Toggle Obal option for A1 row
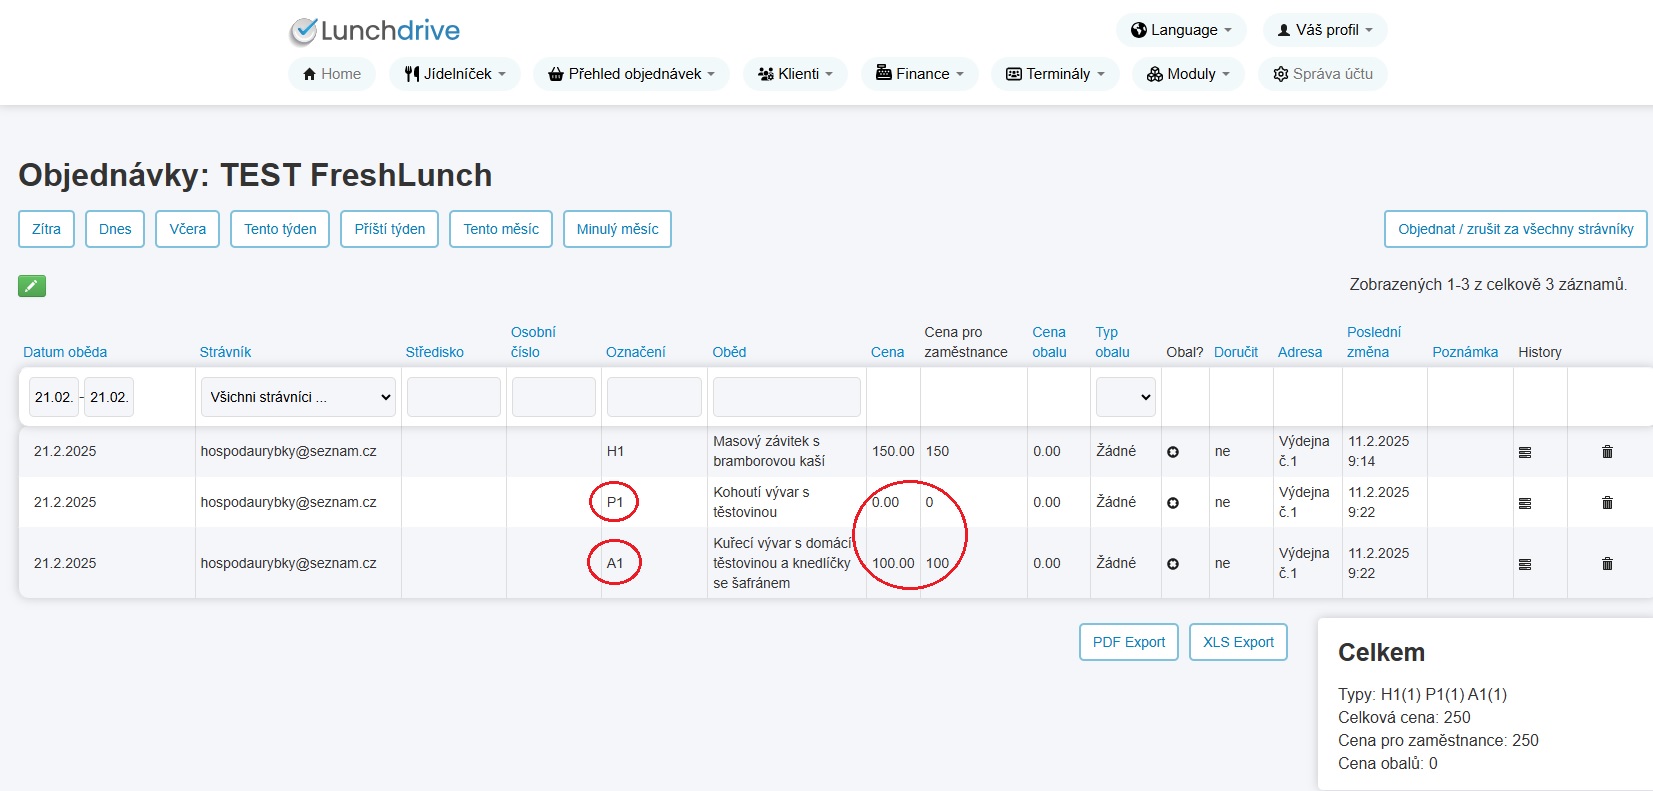Screen dimensions: 1653x791 [1173, 564]
